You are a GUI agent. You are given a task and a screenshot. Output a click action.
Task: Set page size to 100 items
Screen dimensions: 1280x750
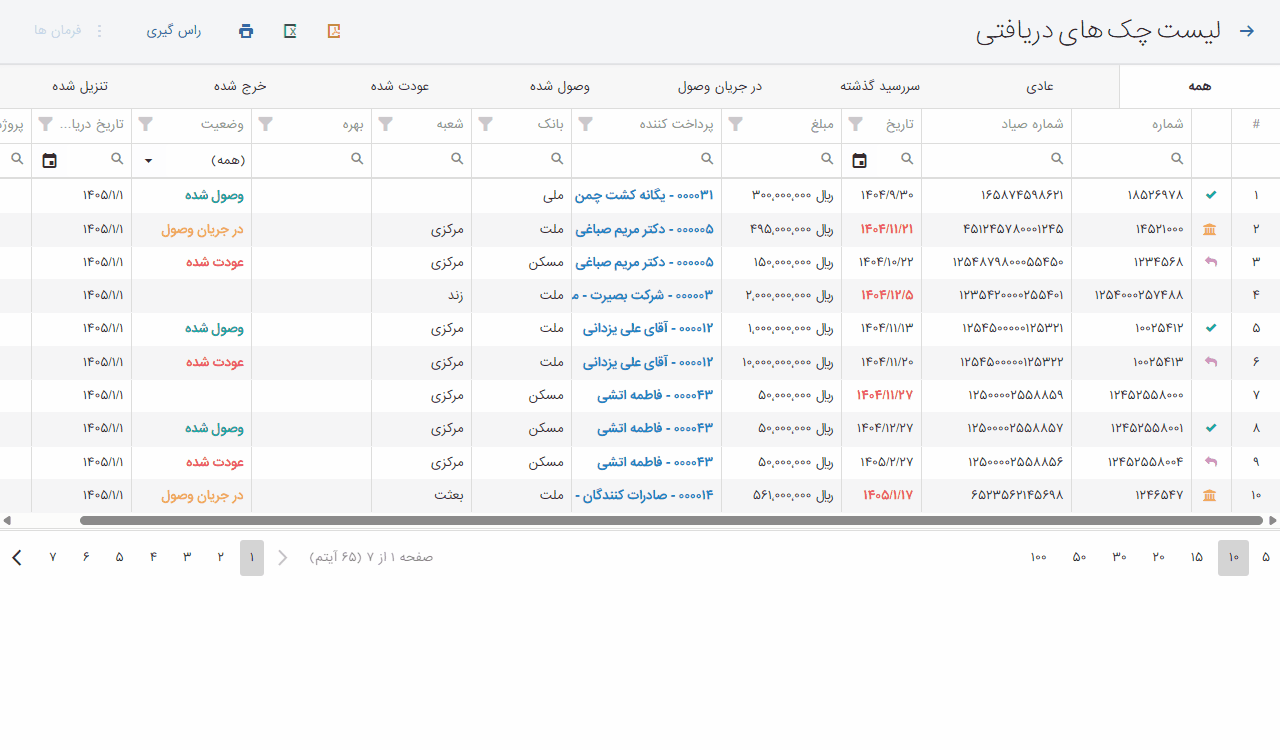tap(1038, 557)
